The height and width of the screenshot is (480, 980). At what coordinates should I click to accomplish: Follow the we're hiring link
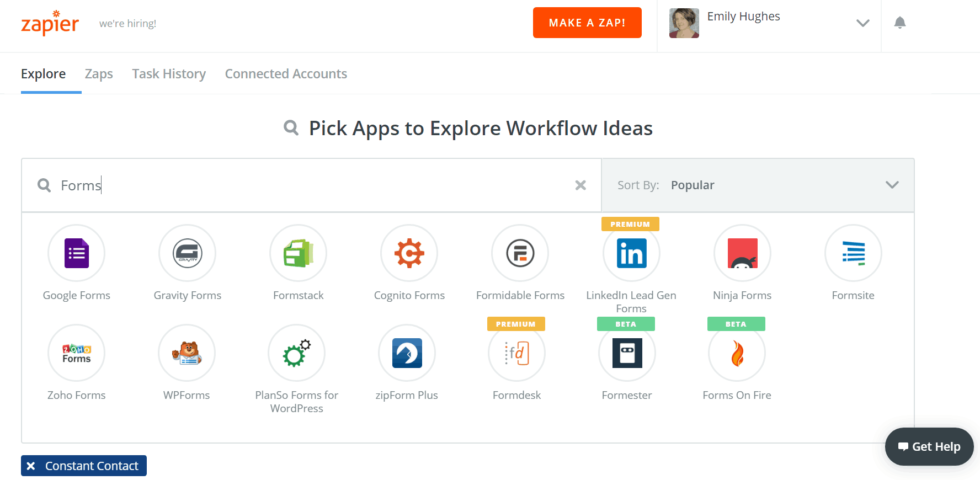pyautogui.click(x=128, y=24)
